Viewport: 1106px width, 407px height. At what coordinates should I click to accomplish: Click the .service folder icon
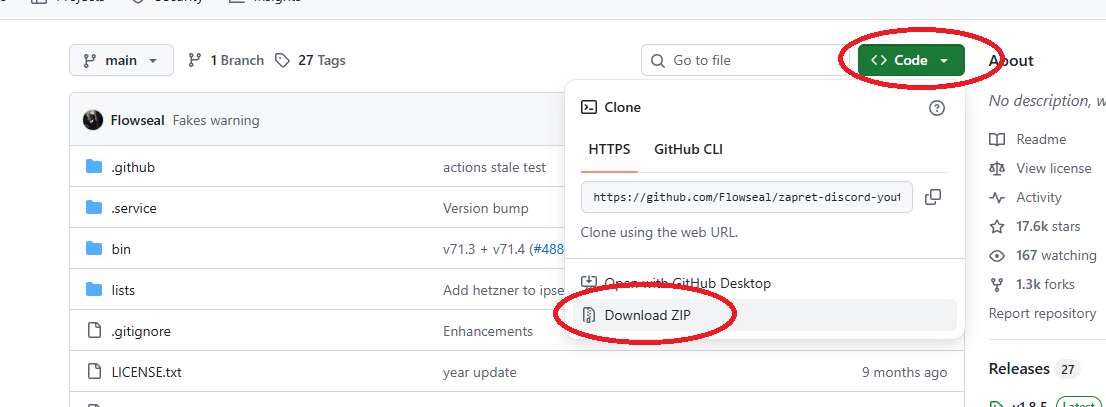94,208
